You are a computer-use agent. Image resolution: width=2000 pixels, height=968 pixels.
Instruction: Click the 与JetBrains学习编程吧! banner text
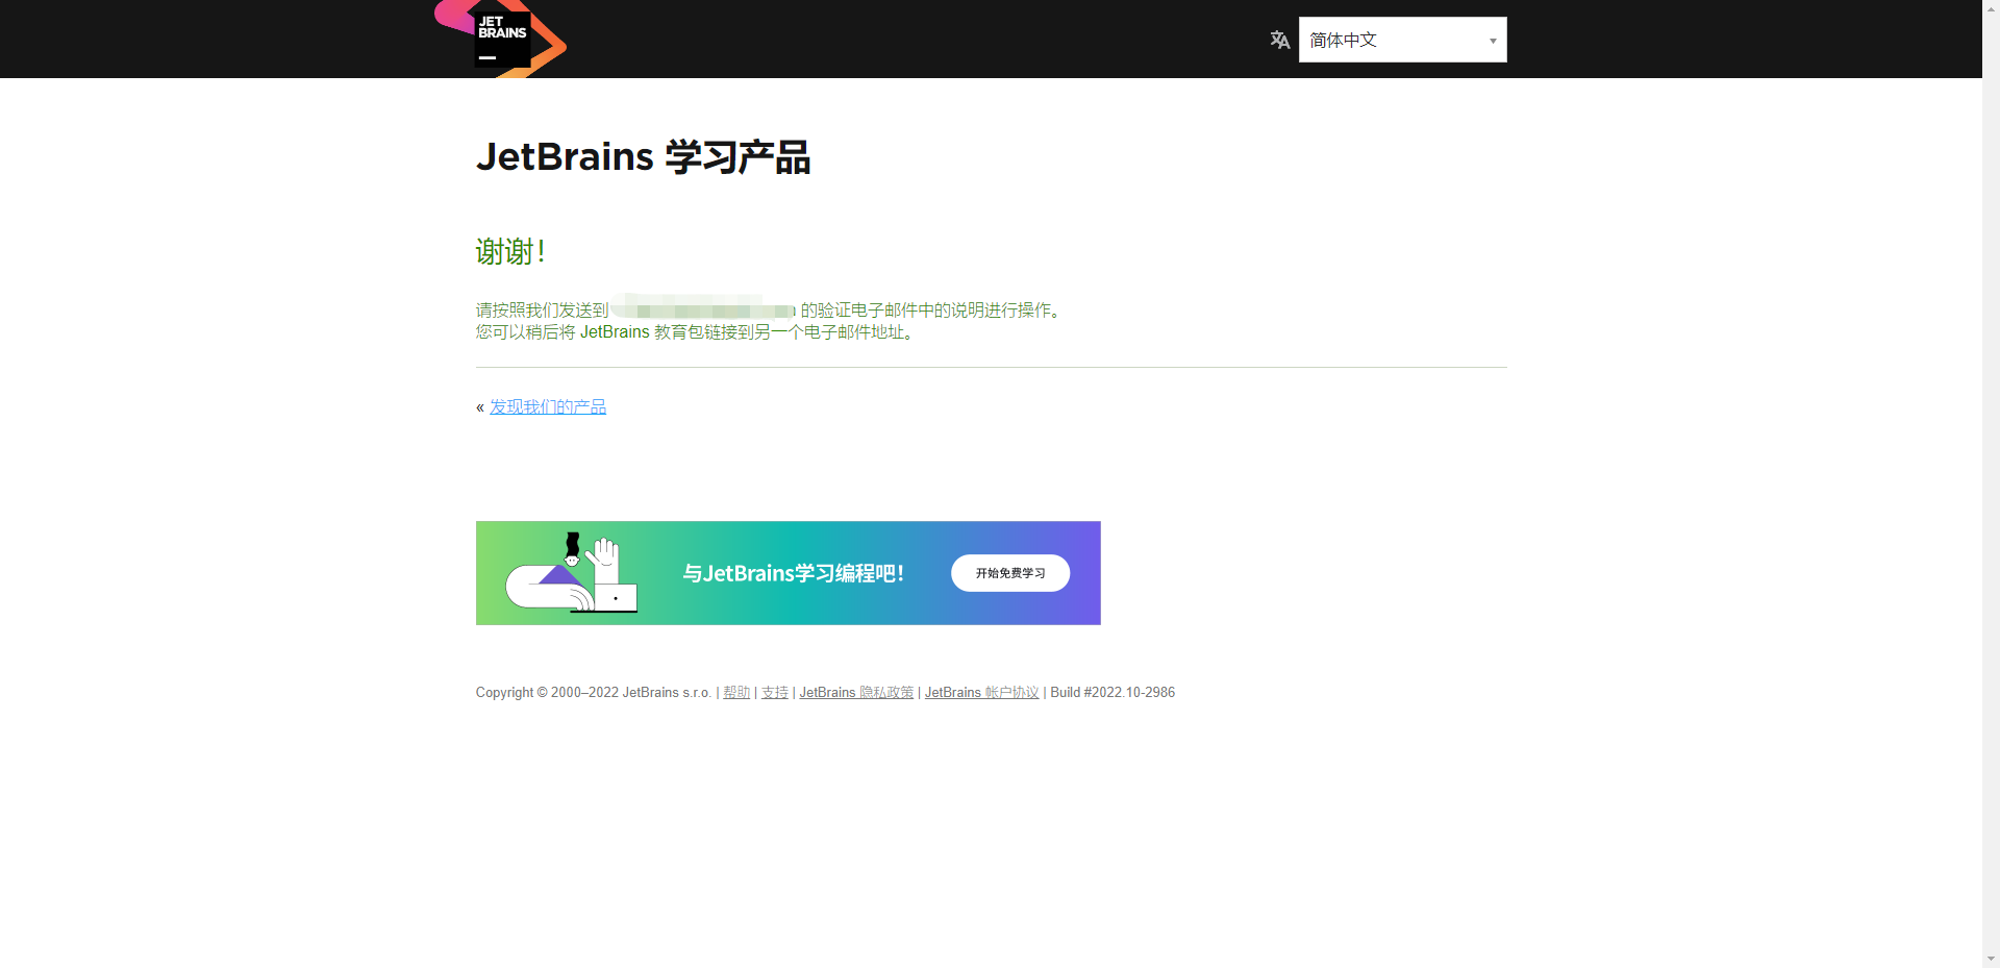[791, 573]
